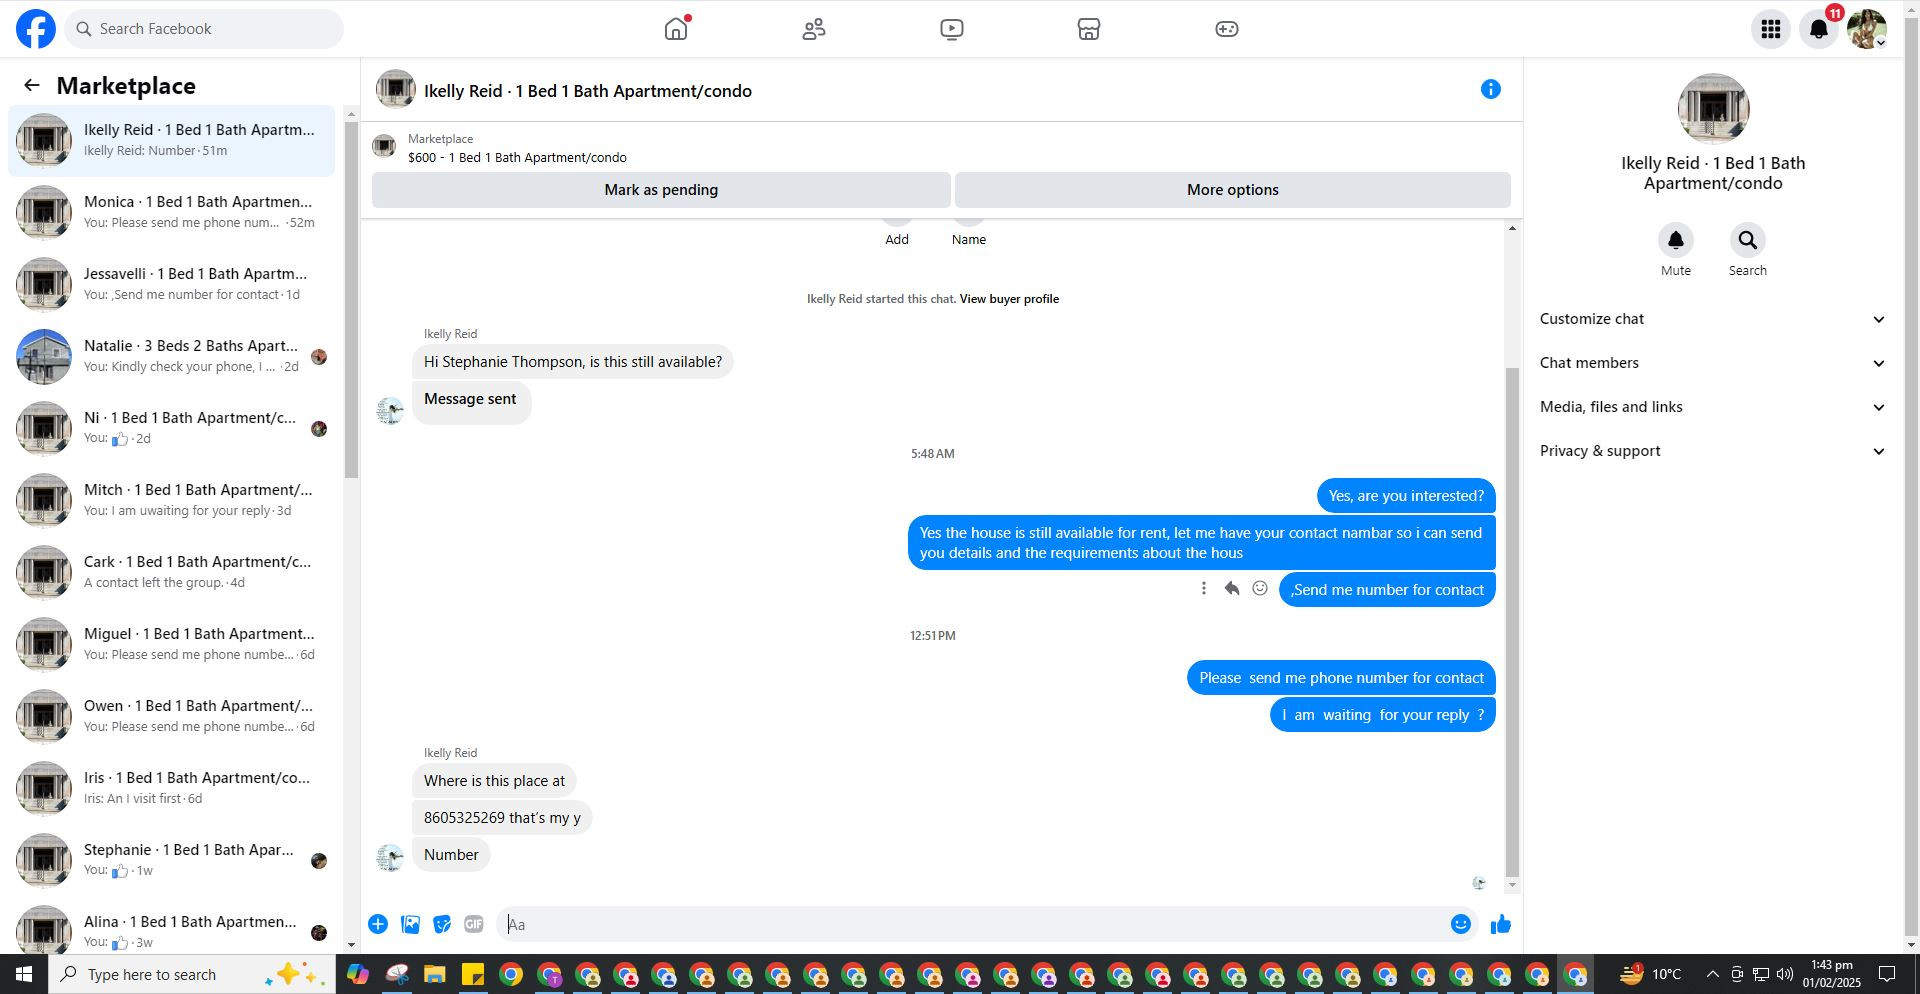Open the emoji picker in message box
The height and width of the screenshot is (994, 1920).
(1461, 924)
